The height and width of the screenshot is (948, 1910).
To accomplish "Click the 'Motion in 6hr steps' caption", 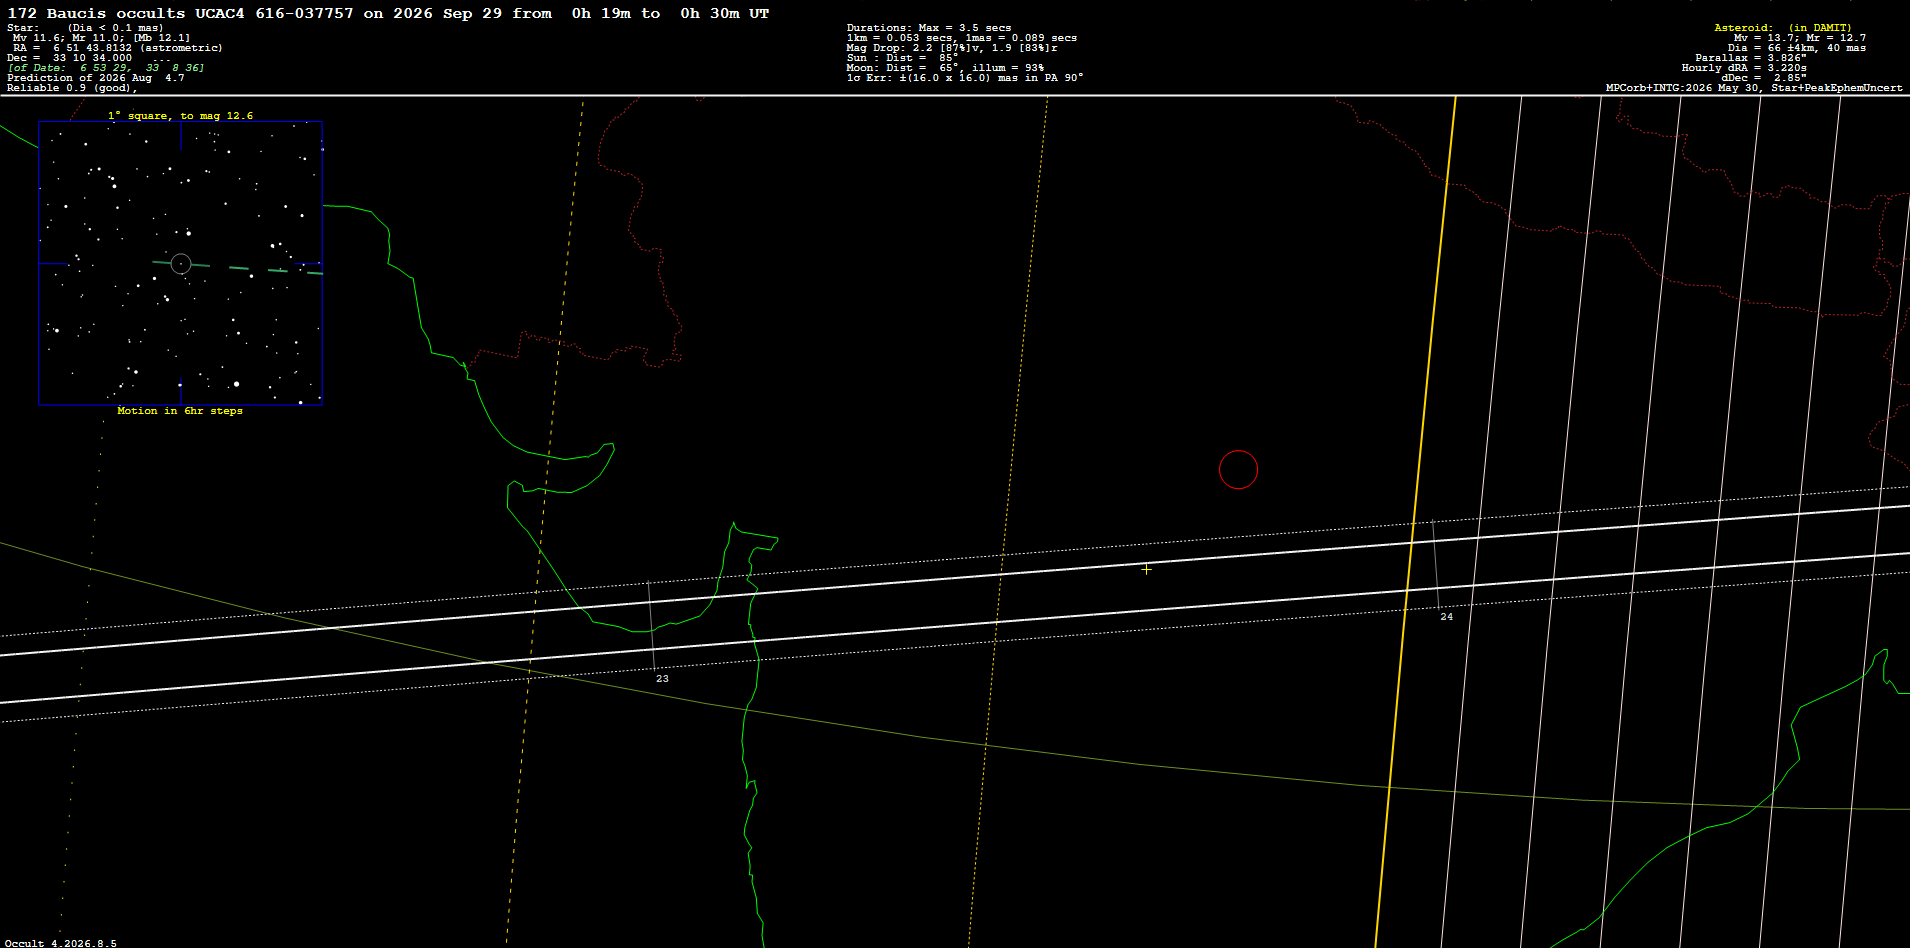I will [x=180, y=411].
